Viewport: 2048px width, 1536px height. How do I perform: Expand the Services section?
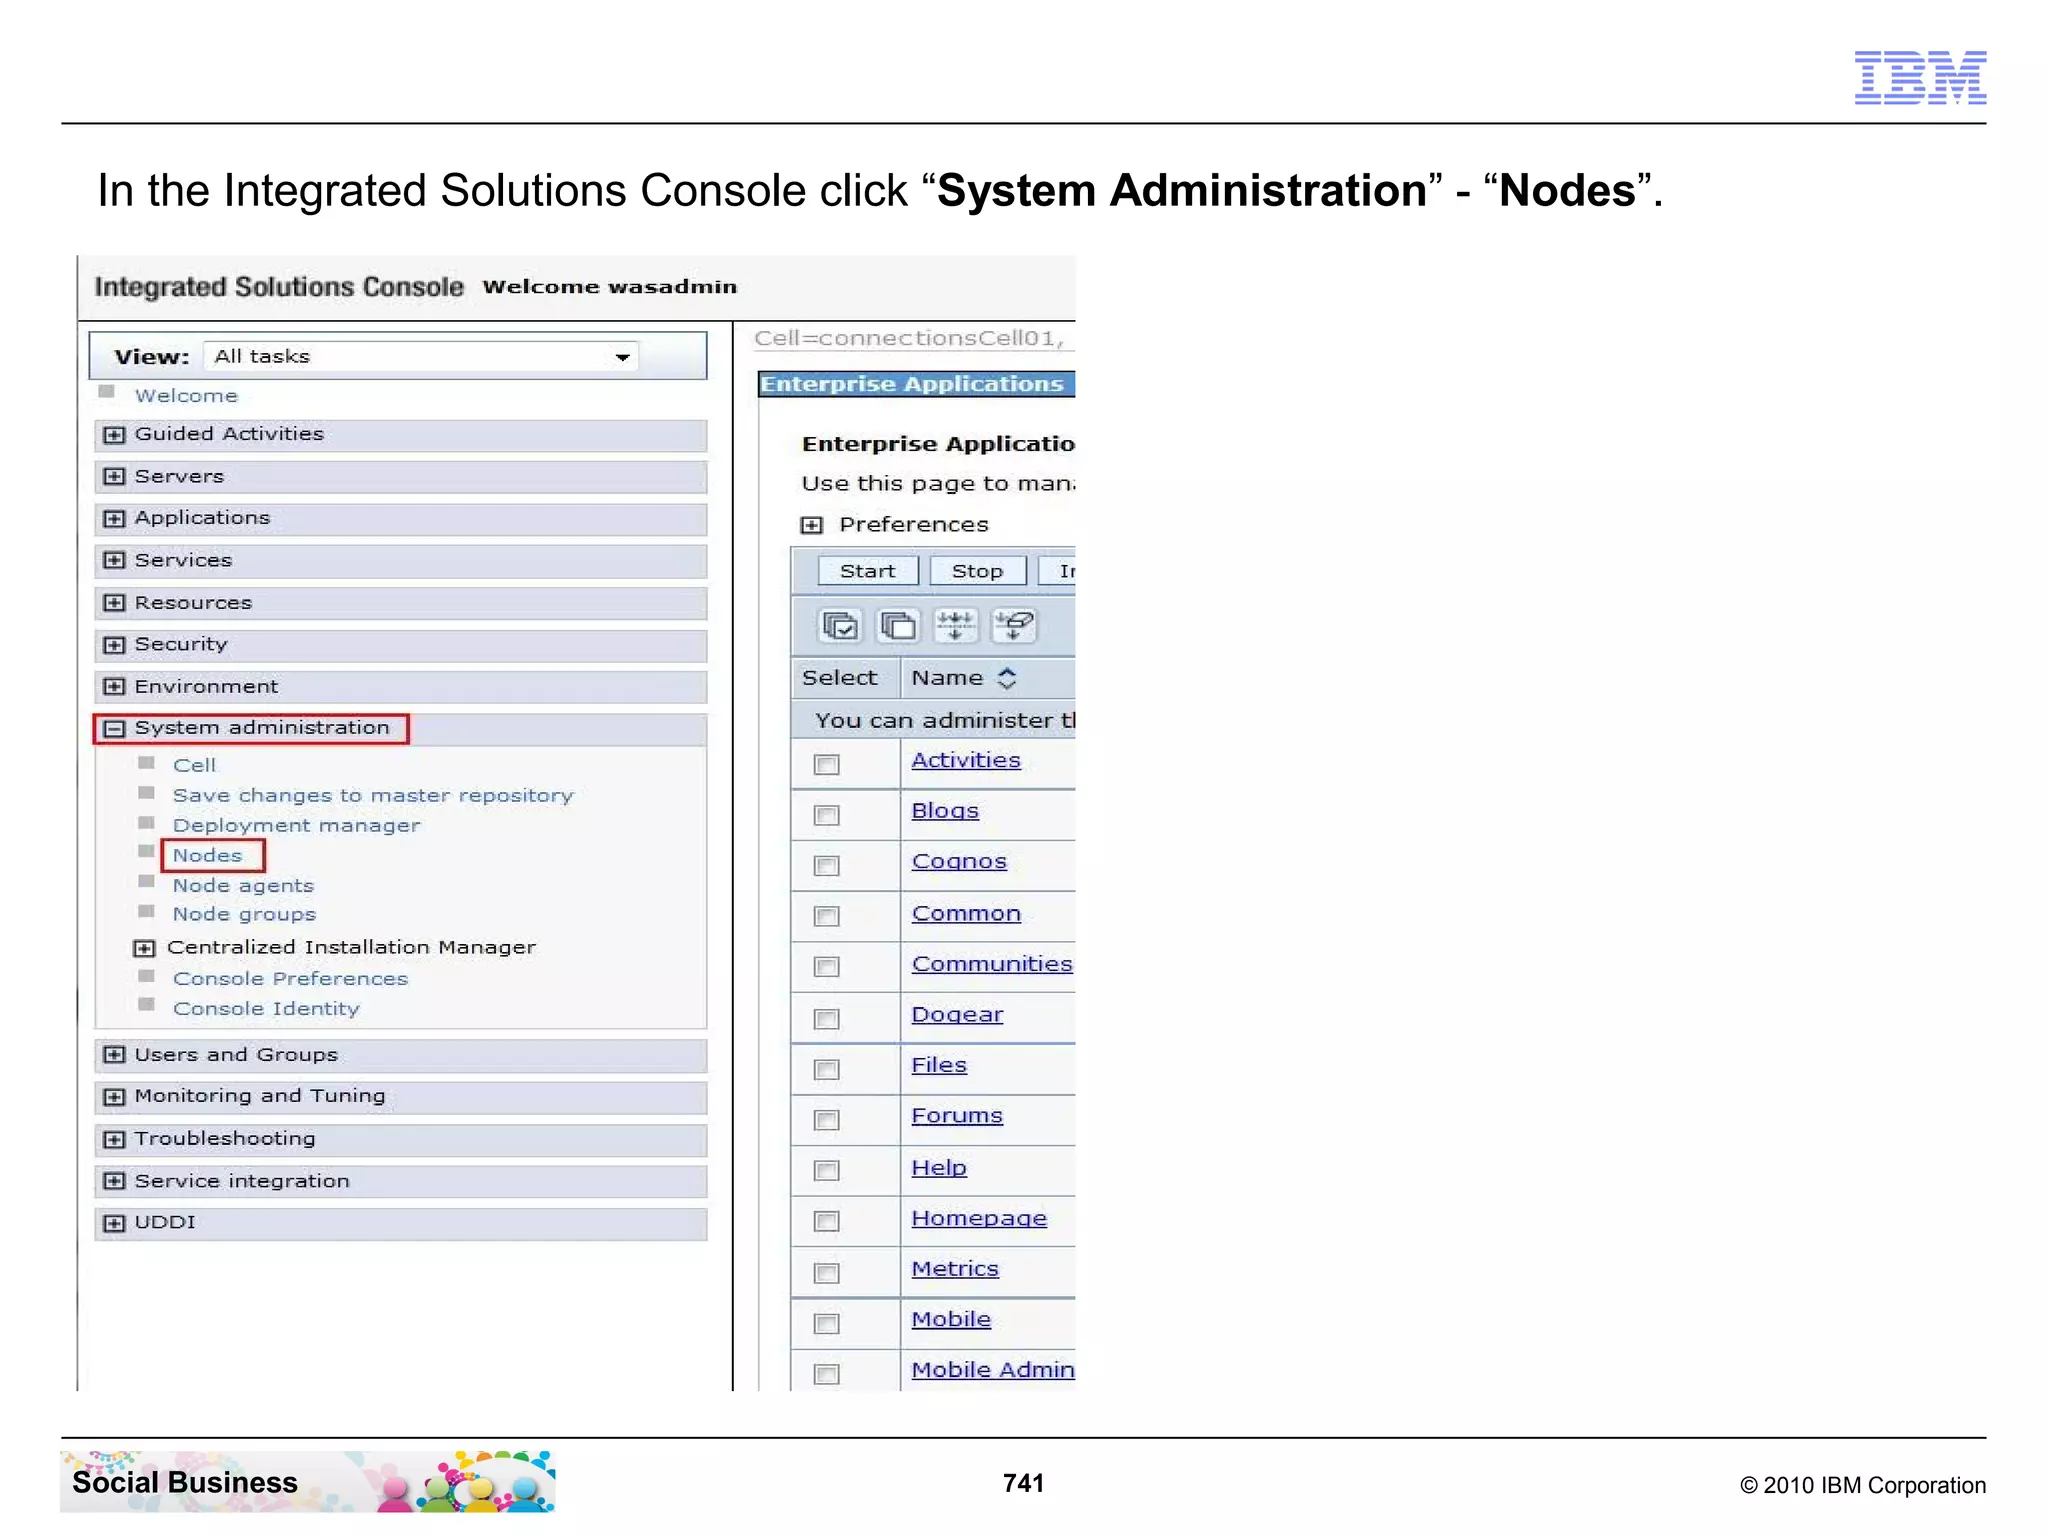pyautogui.click(x=114, y=561)
